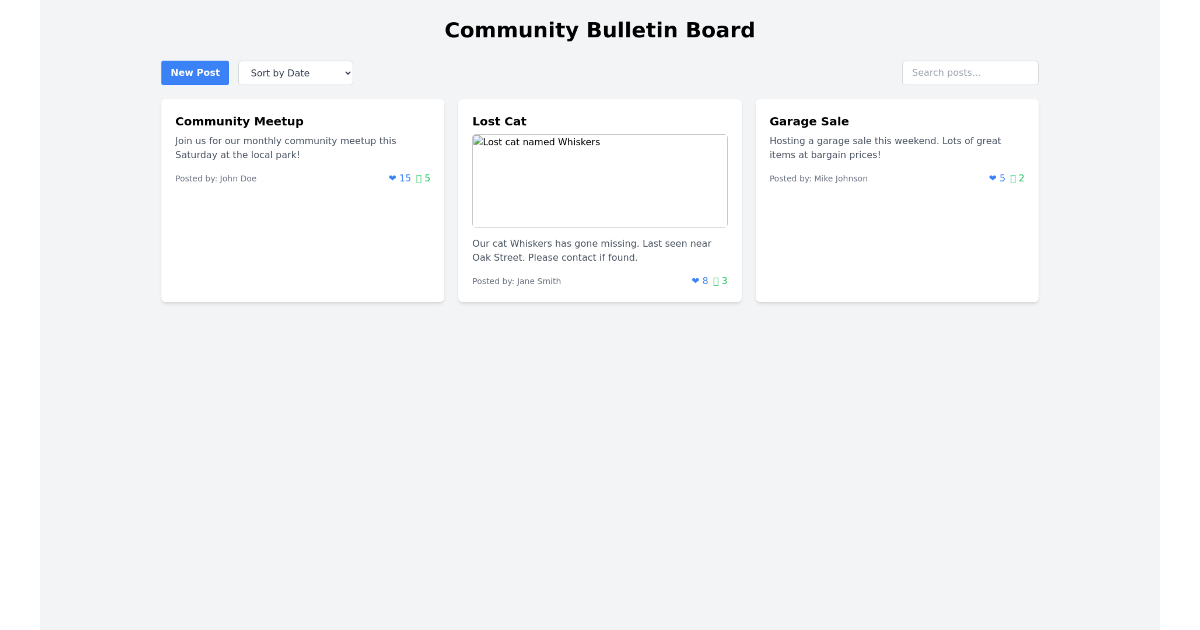The image size is (1200, 630).
Task: Like the Garage Sale post
Action: tap(995, 178)
